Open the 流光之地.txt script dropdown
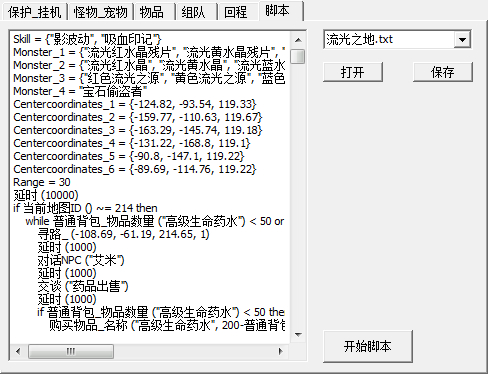Screen dimensions: 488x374 point(462,40)
